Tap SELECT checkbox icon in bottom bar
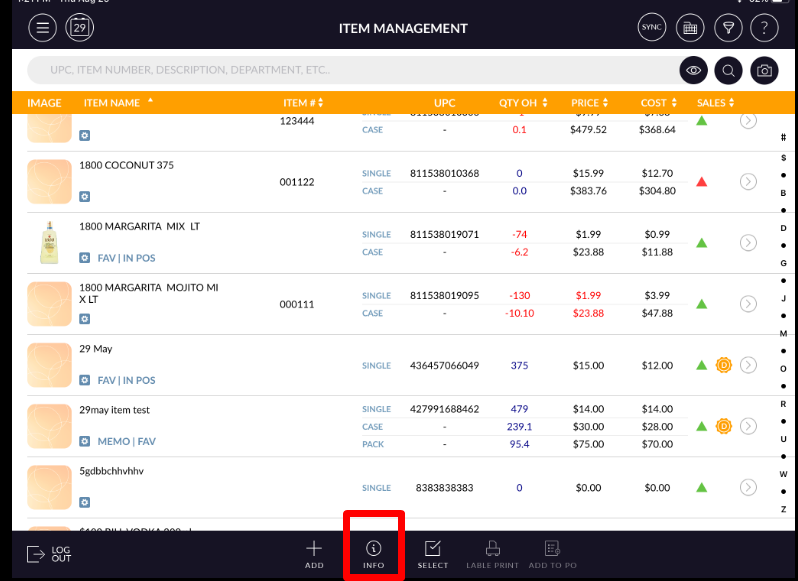This screenshot has width=798, height=581. (433, 554)
